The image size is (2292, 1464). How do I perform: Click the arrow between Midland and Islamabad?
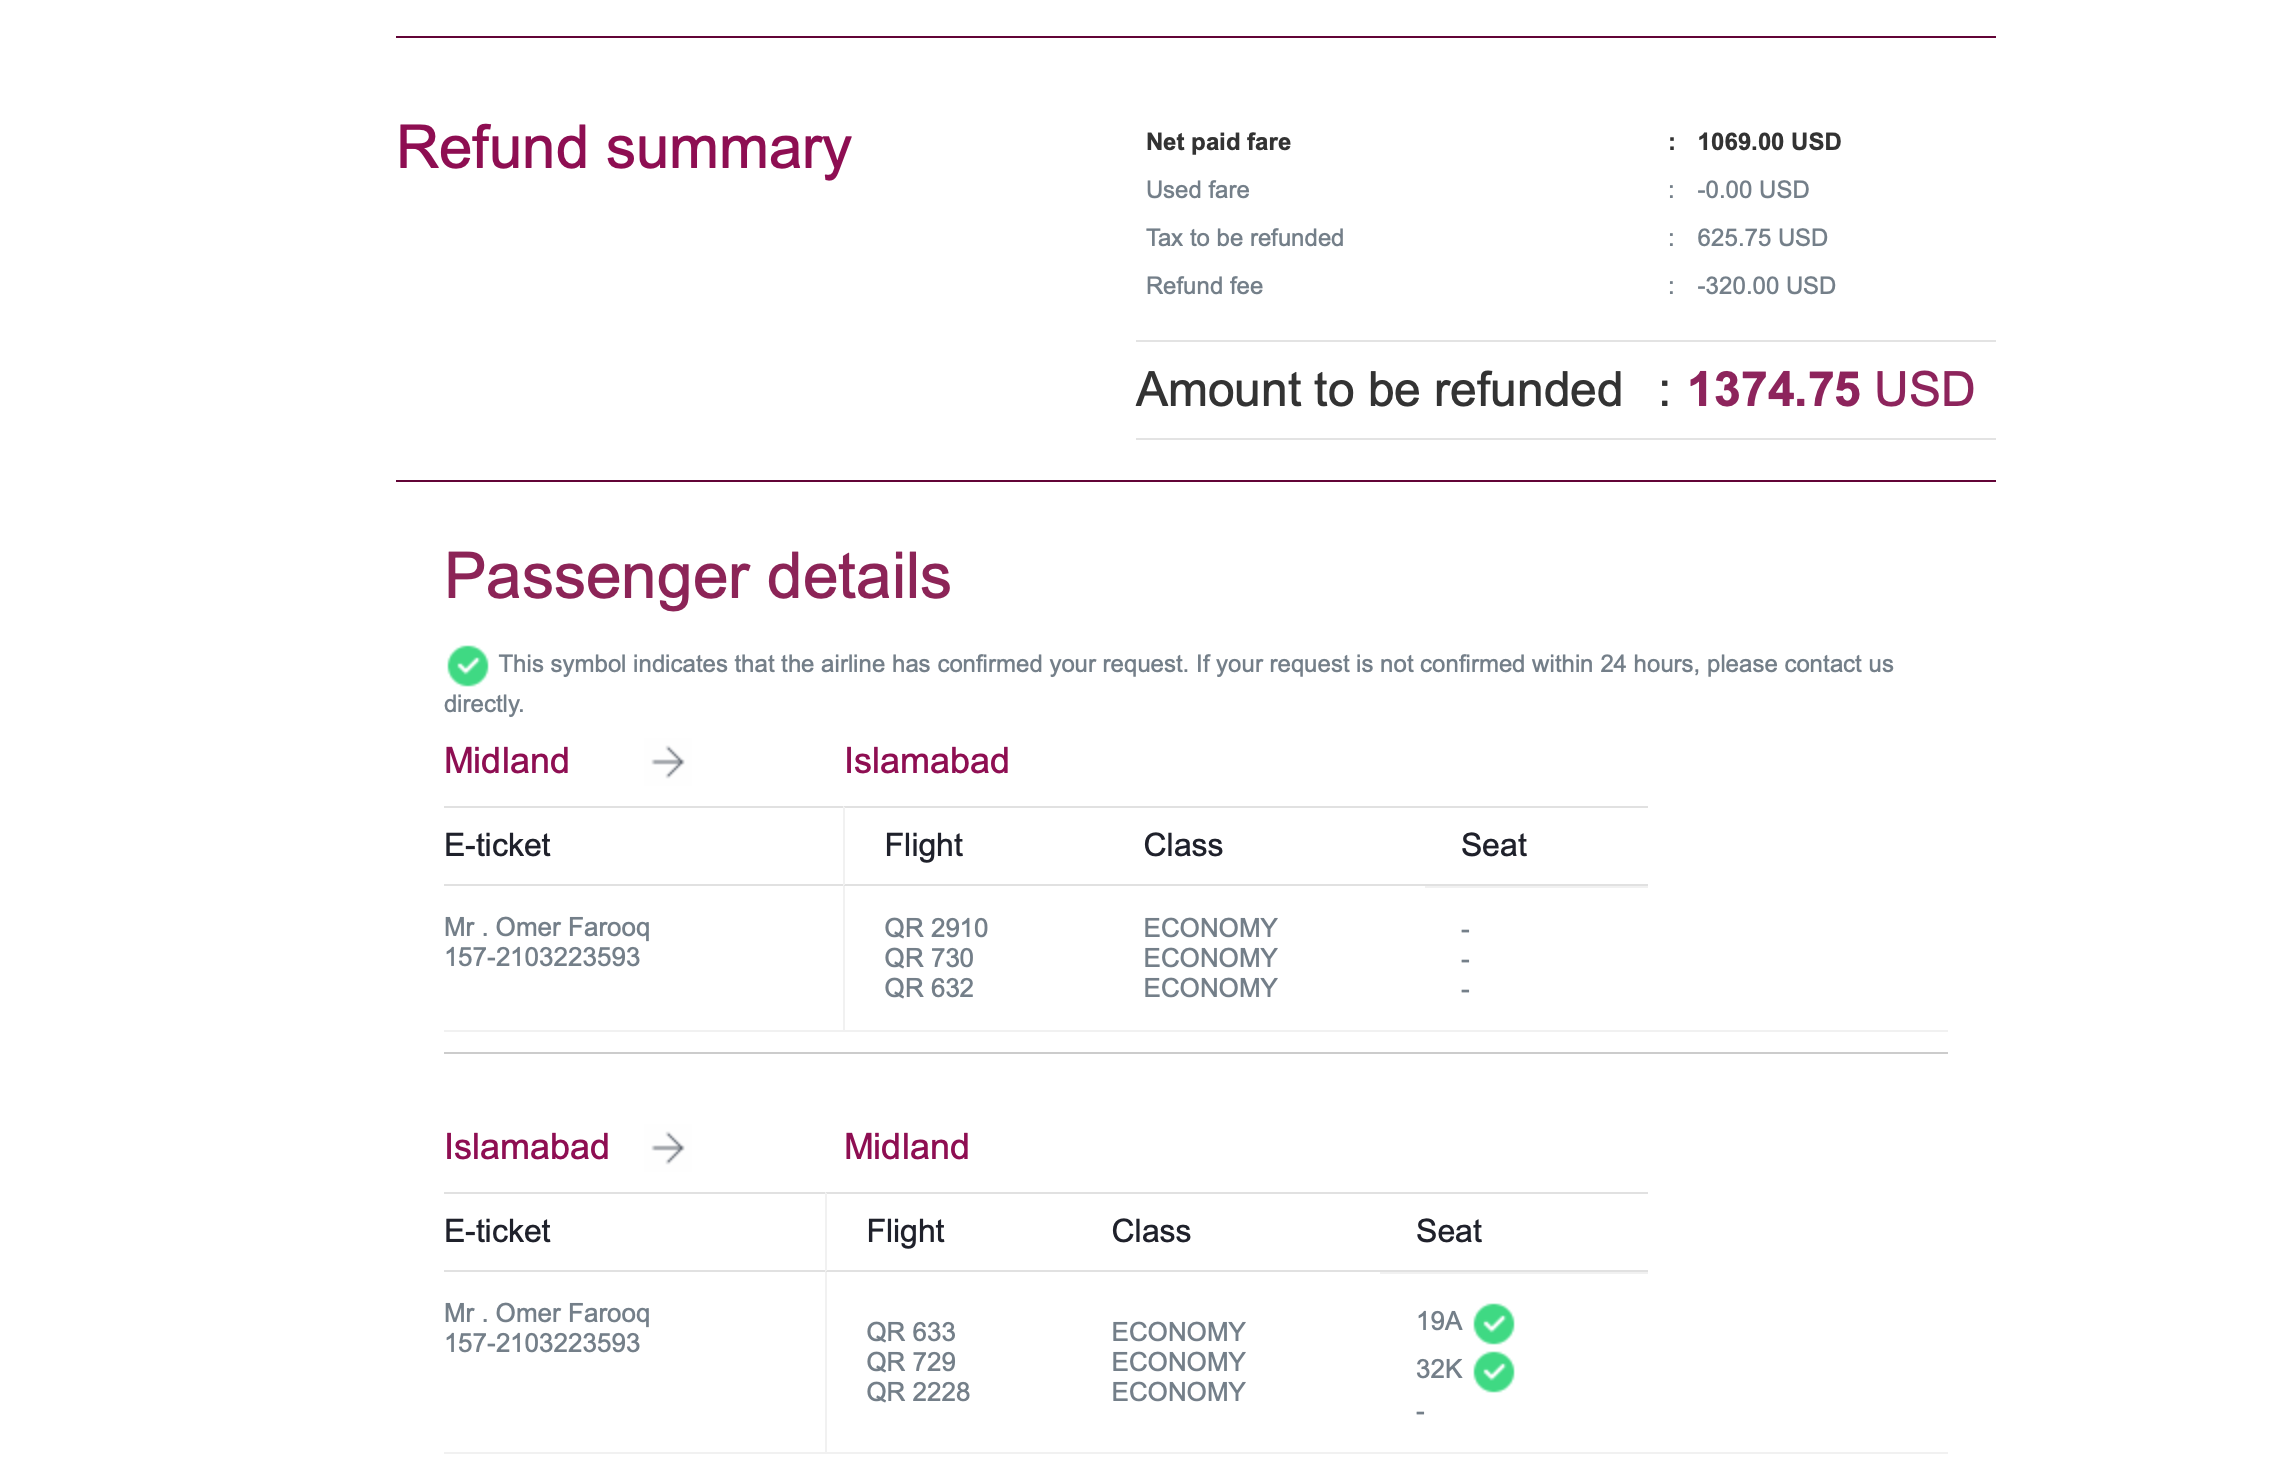pyautogui.click(x=668, y=762)
